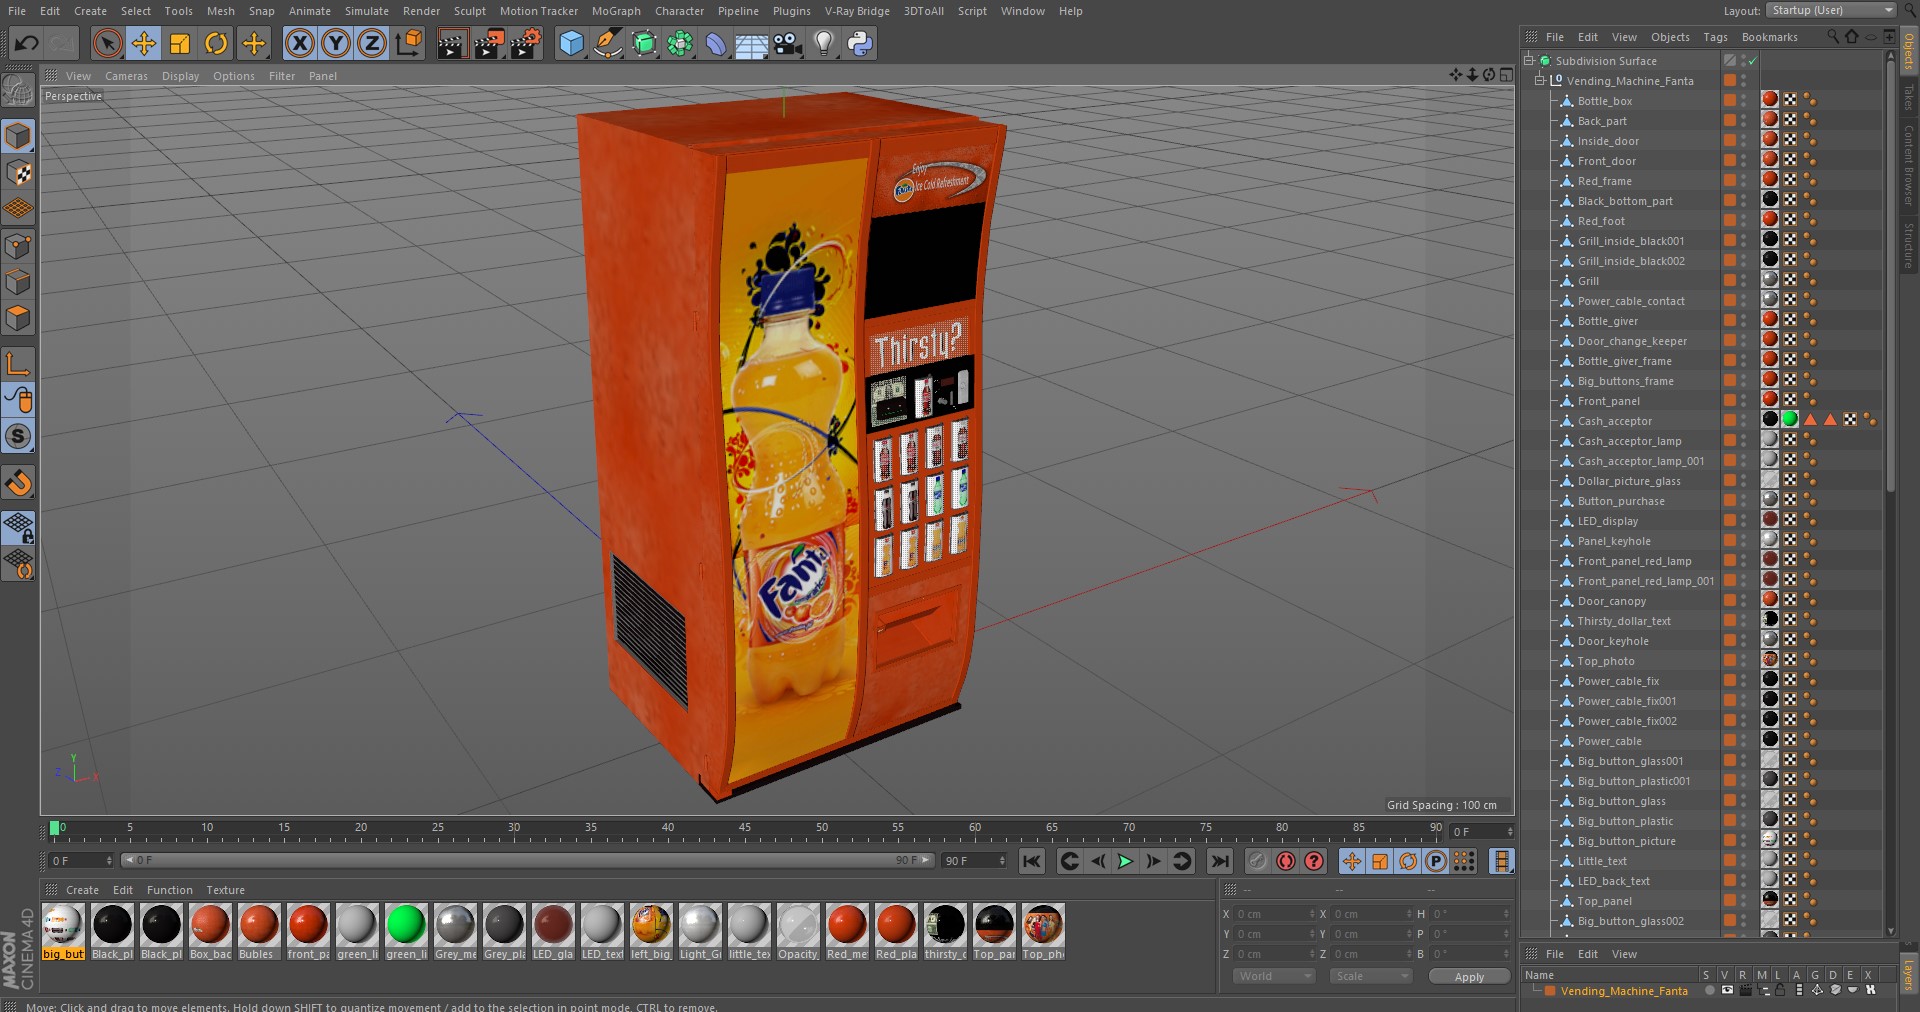Image resolution: width=1920 pixels, height=1012 pixels.
Task: Add a Light object icon
Action: [824, 43]
